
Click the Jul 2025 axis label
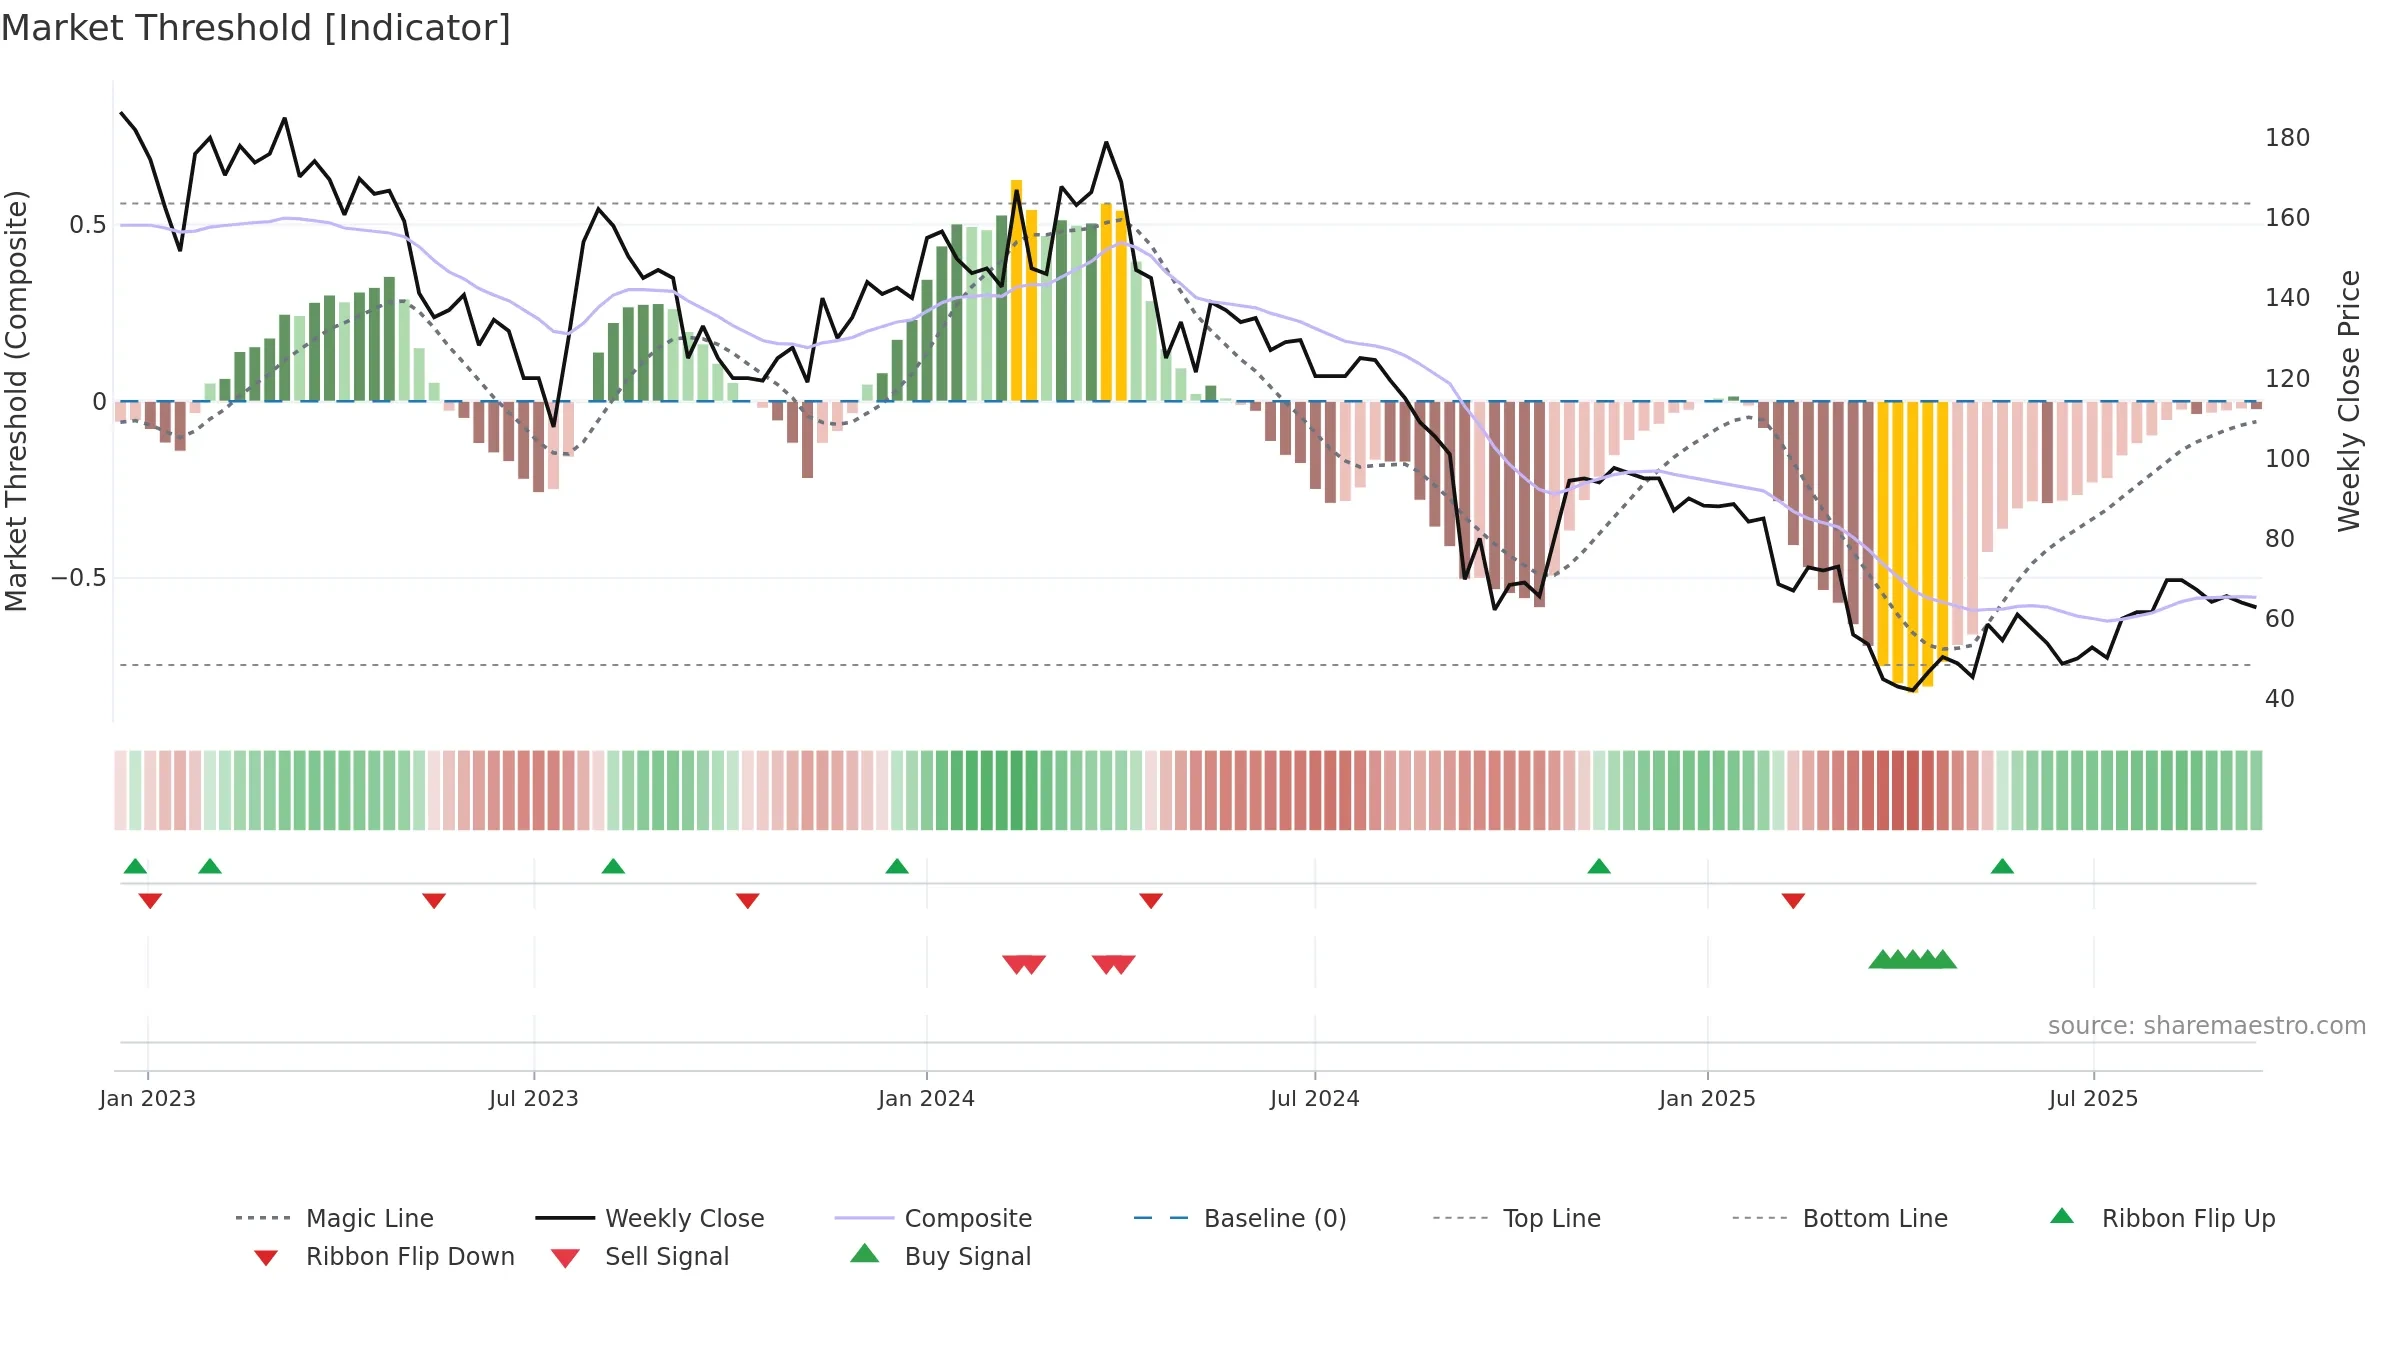tap(2093, 1098)
